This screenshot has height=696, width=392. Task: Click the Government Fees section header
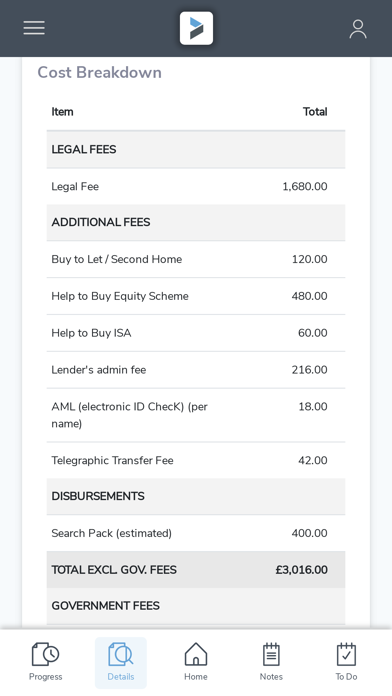click(196, 606)
